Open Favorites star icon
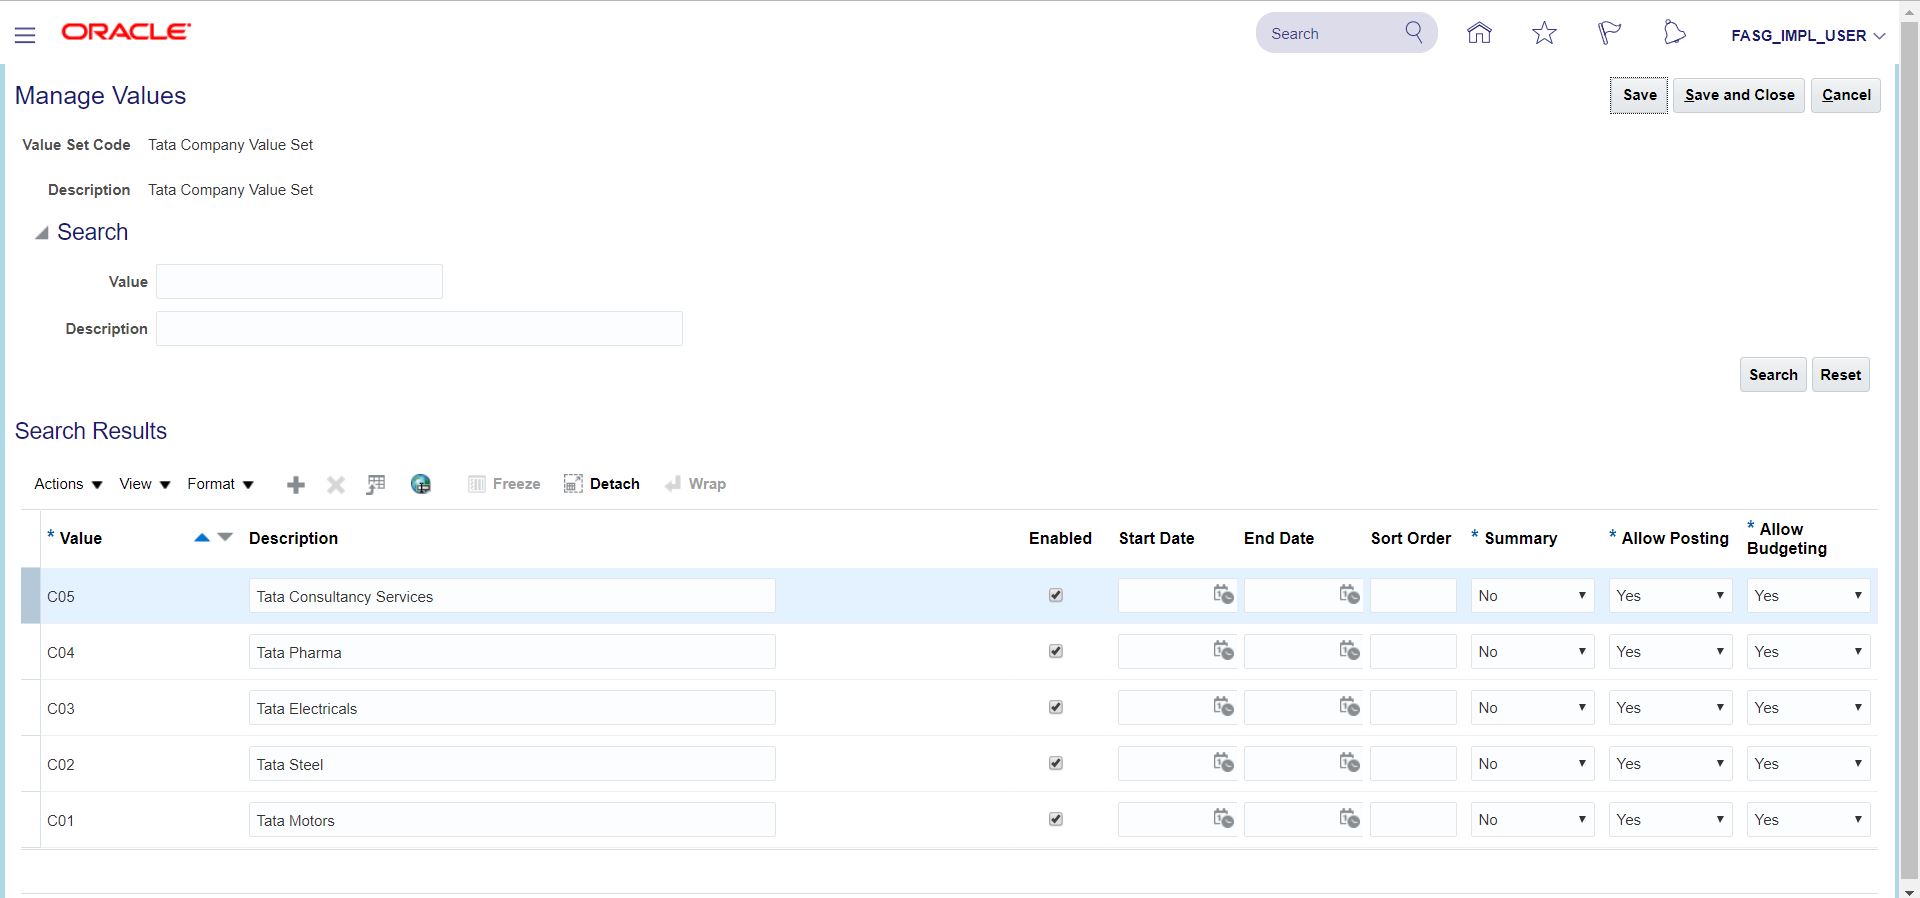This screenshot has height=898, width=1920. pos(1544,33)
